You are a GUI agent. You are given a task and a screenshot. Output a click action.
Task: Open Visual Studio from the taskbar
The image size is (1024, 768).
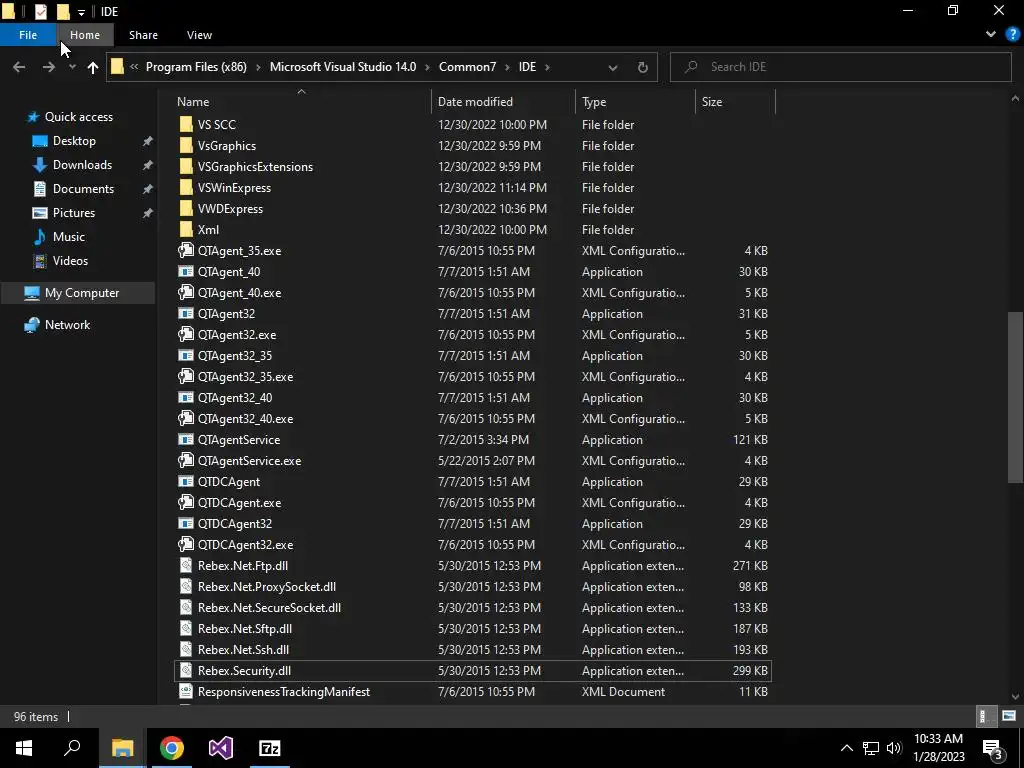coord(221,748)
